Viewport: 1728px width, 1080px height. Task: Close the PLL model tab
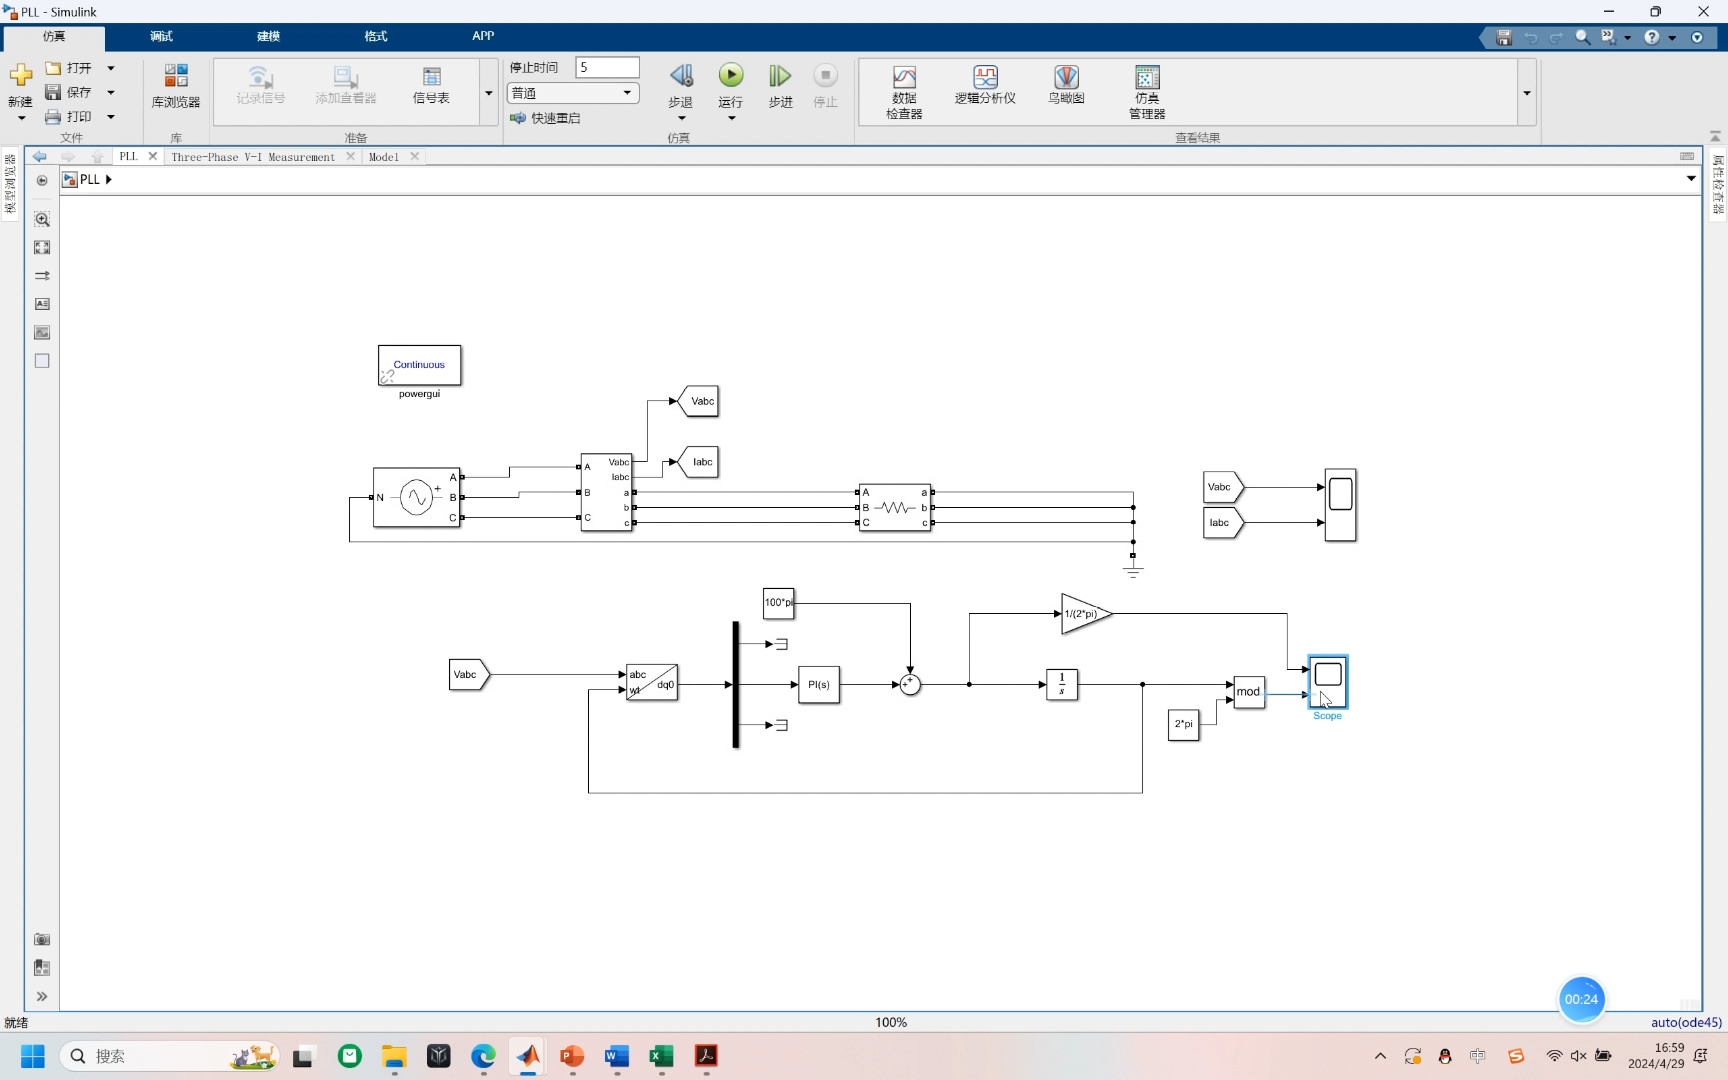[x=153, y=156]
